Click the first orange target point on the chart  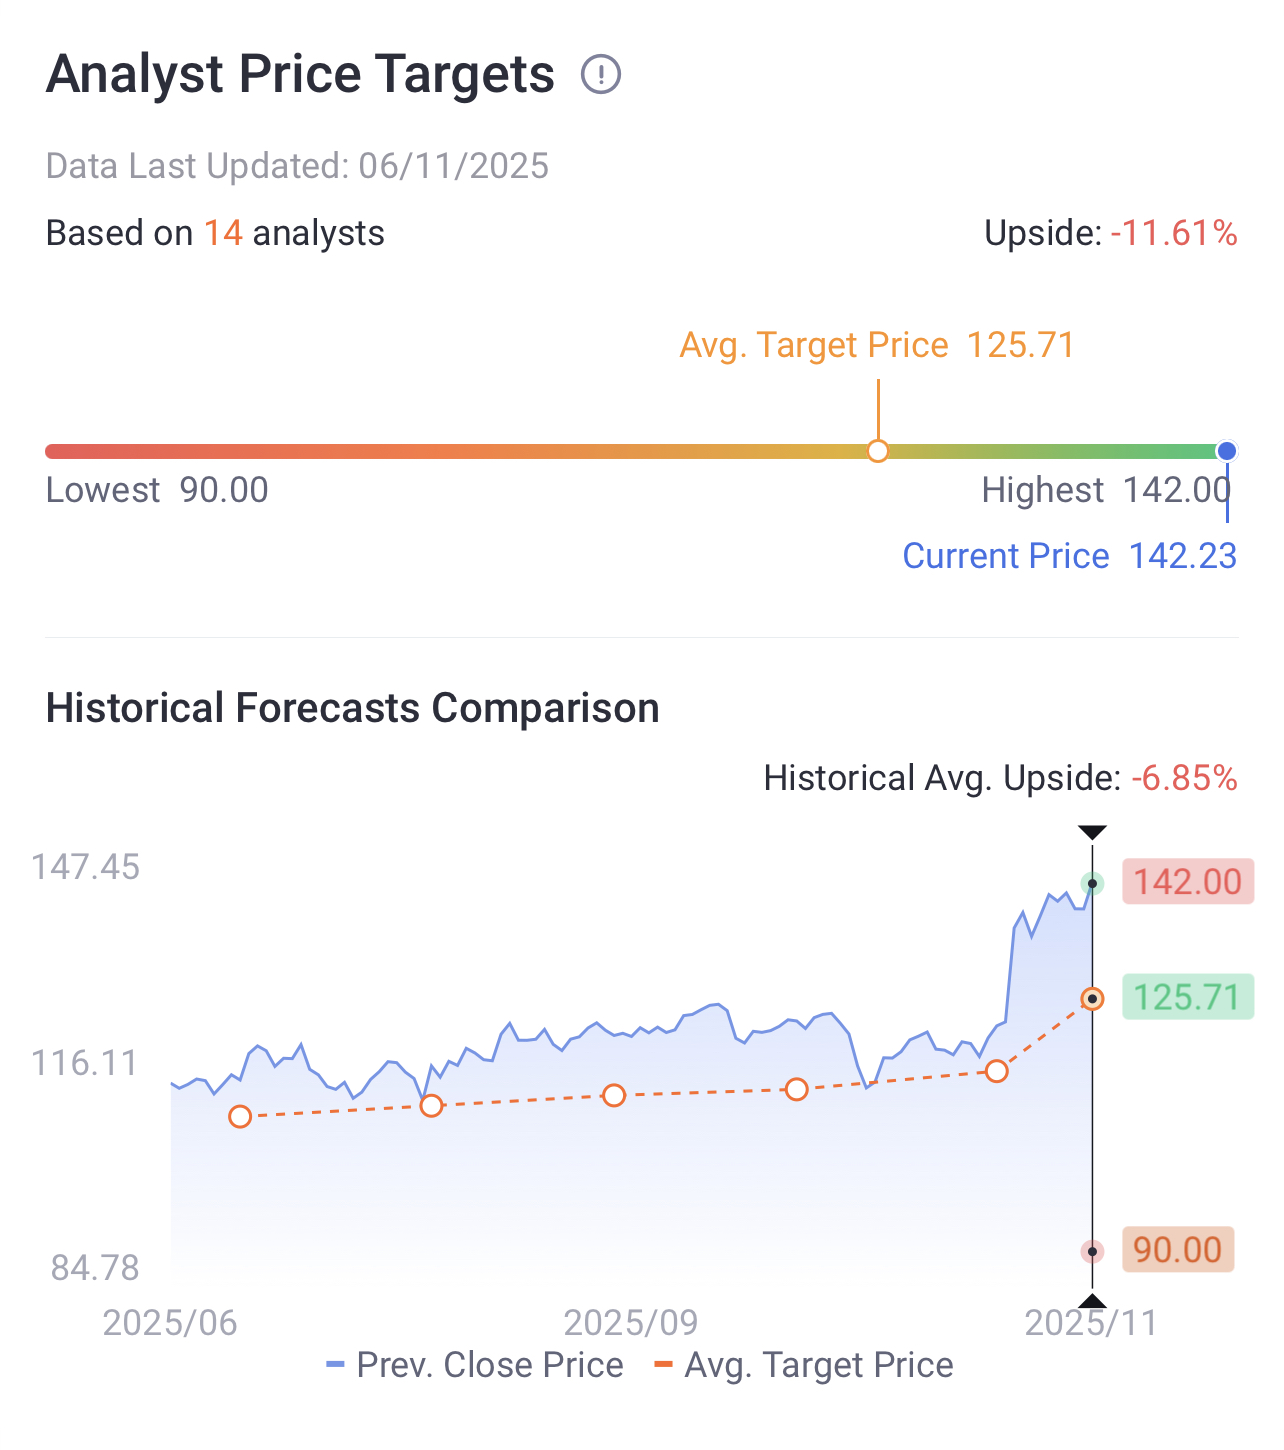[x=240, y=1117]
